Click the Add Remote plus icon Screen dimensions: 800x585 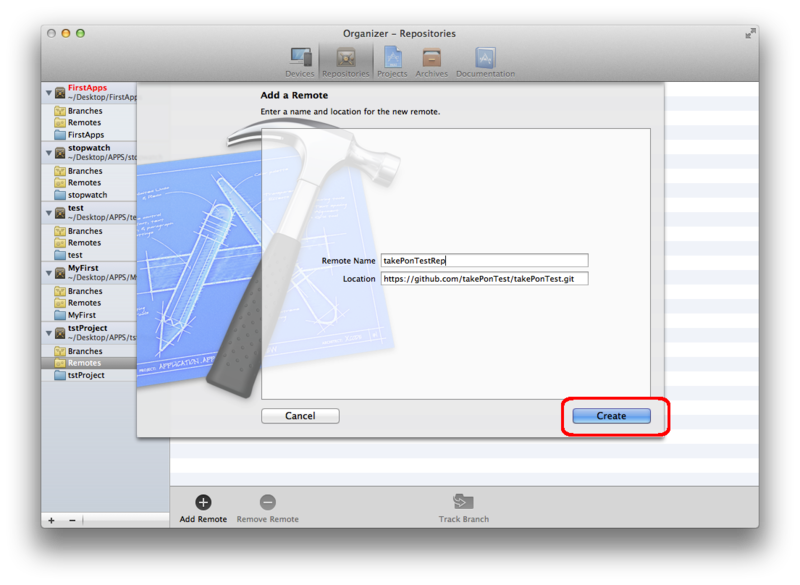(x=203, y=502)
